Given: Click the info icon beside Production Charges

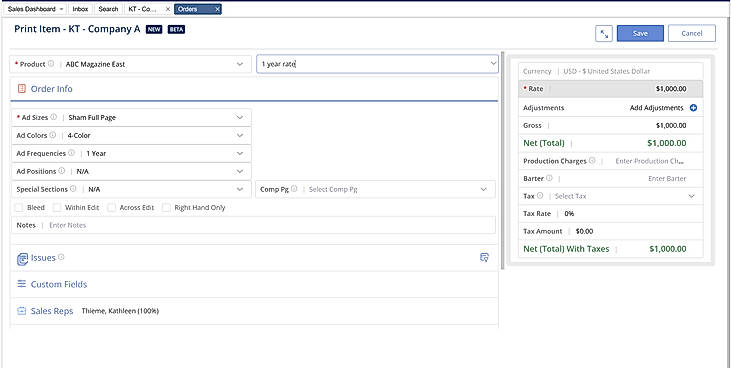Looking at the screenshot, I should click(592, 160).
